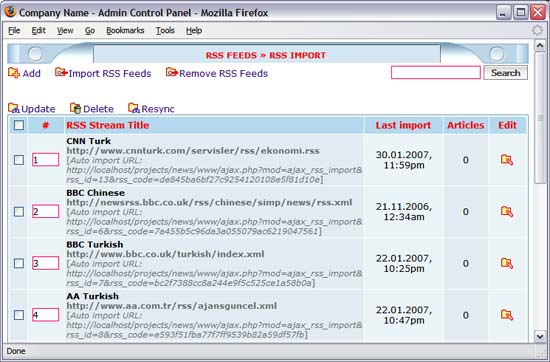Click the cnnturk.com ekonomi.rss URL
The height and width of the screenshot is (362, 550).
click(193, 151)
